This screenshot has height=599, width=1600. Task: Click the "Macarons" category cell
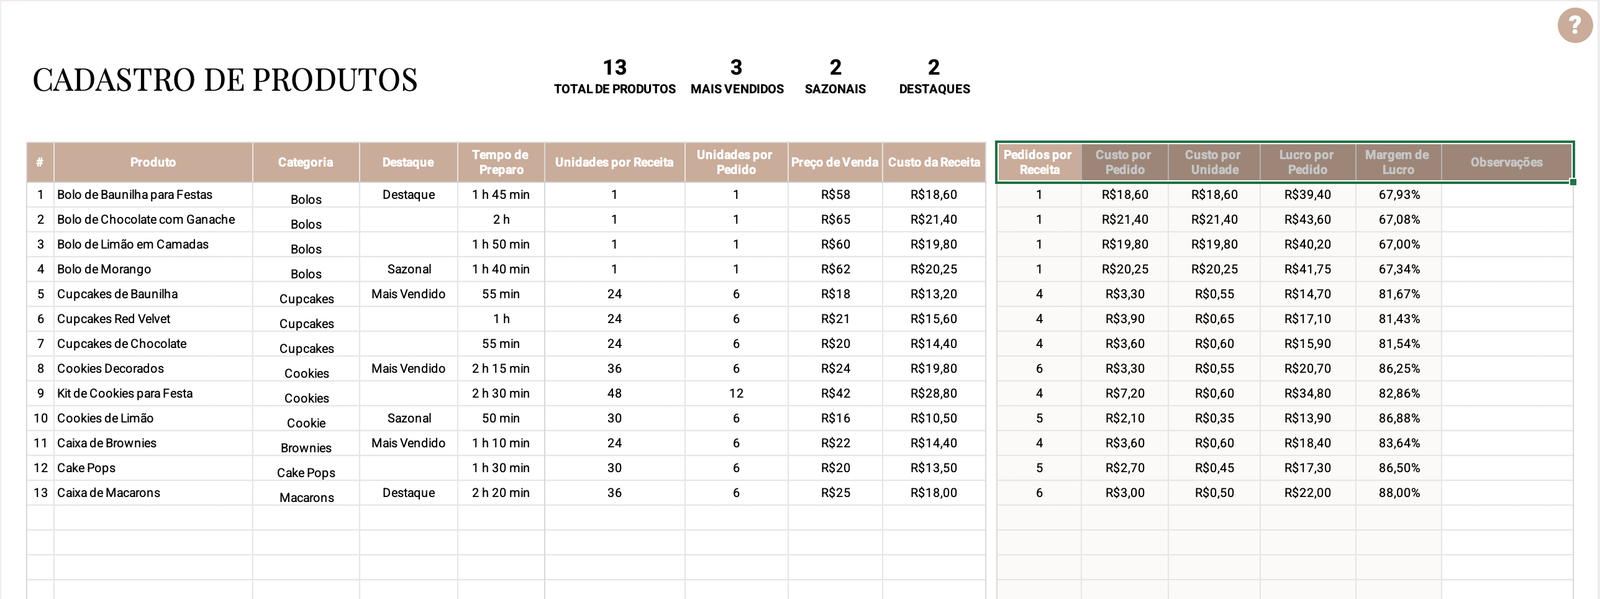(306, 493)
